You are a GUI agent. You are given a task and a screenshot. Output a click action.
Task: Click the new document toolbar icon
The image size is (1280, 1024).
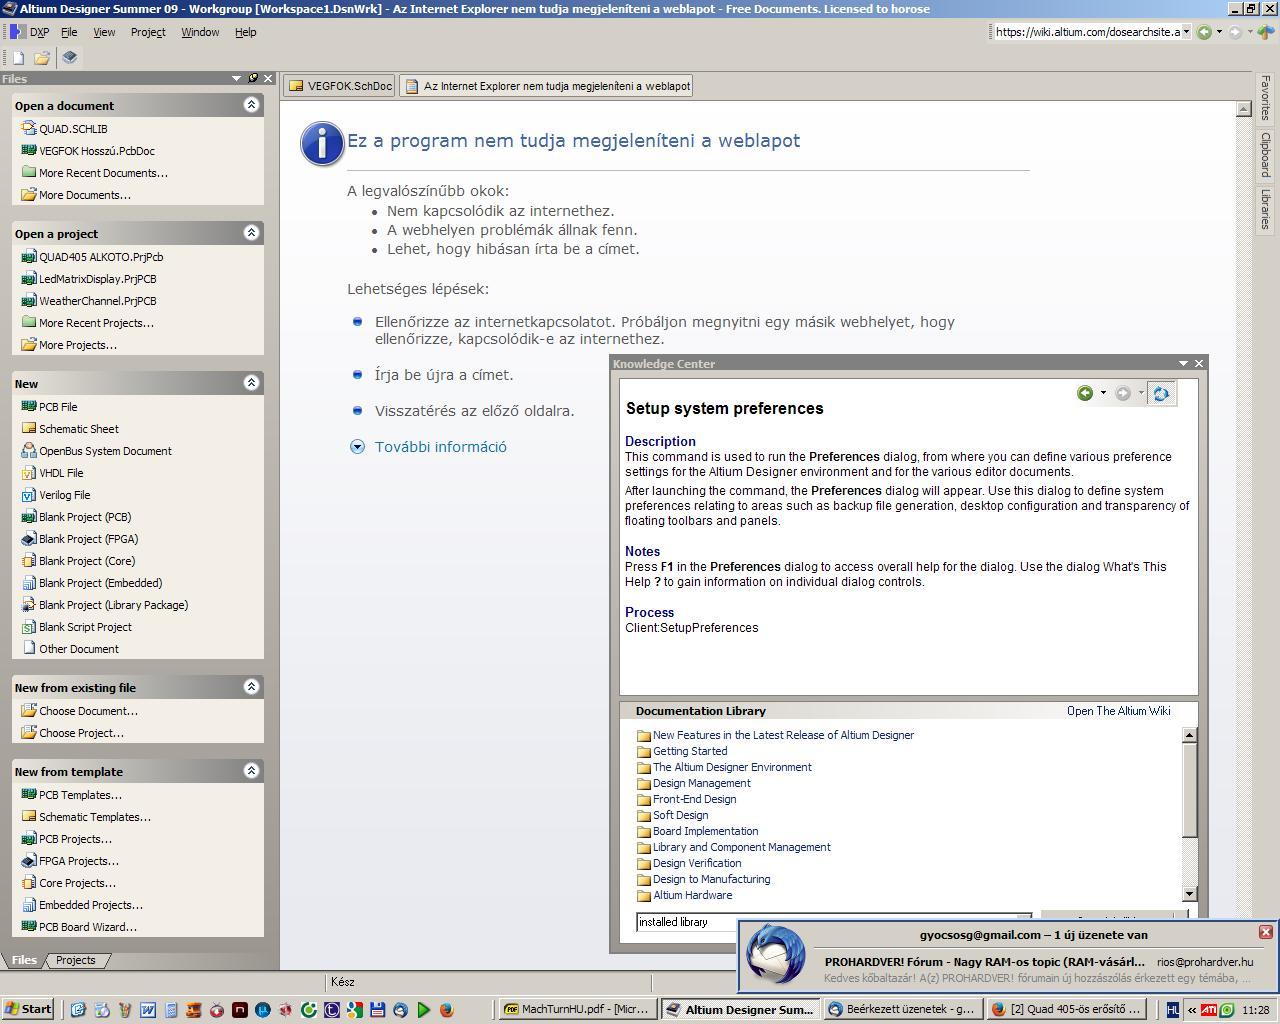(x=18, y=58)
